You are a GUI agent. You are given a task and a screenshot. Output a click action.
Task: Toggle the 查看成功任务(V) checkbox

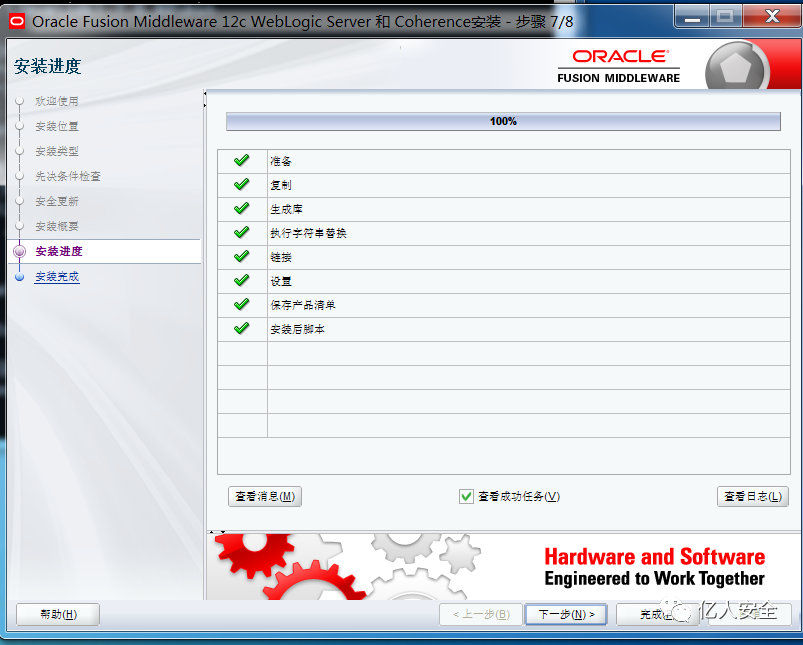pos(466,496)
